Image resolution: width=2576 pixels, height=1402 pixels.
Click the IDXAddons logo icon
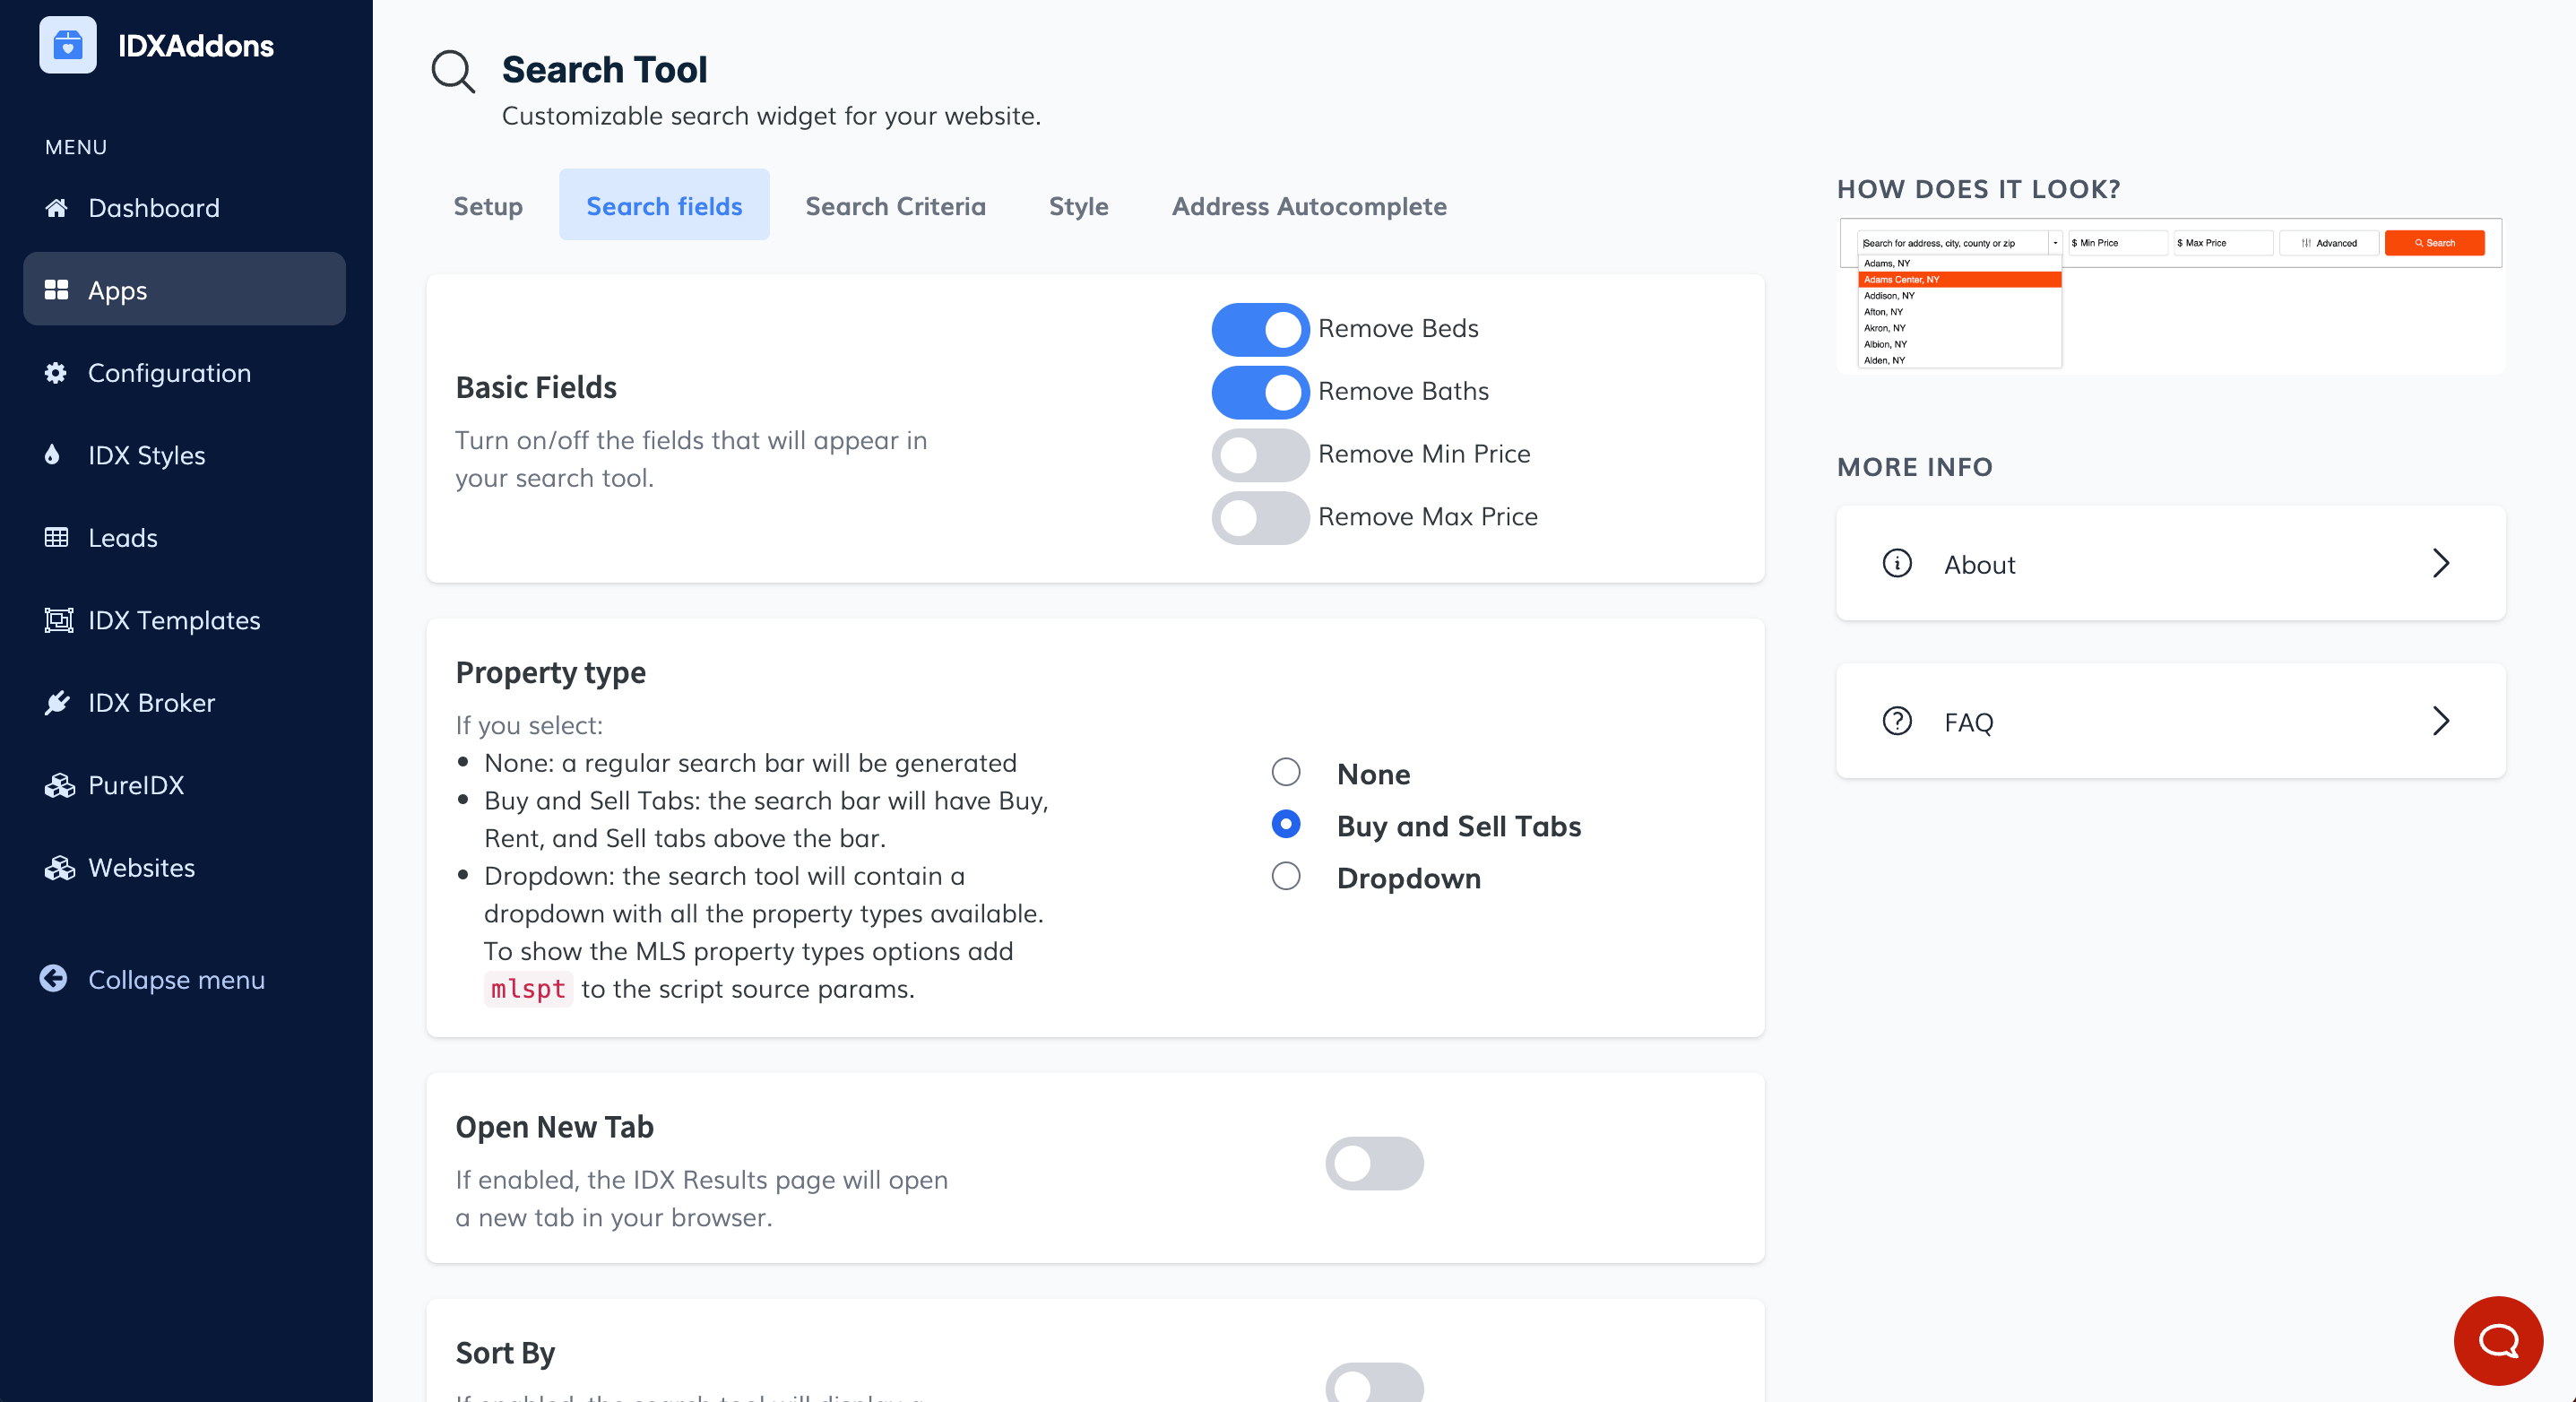point(67,45)
